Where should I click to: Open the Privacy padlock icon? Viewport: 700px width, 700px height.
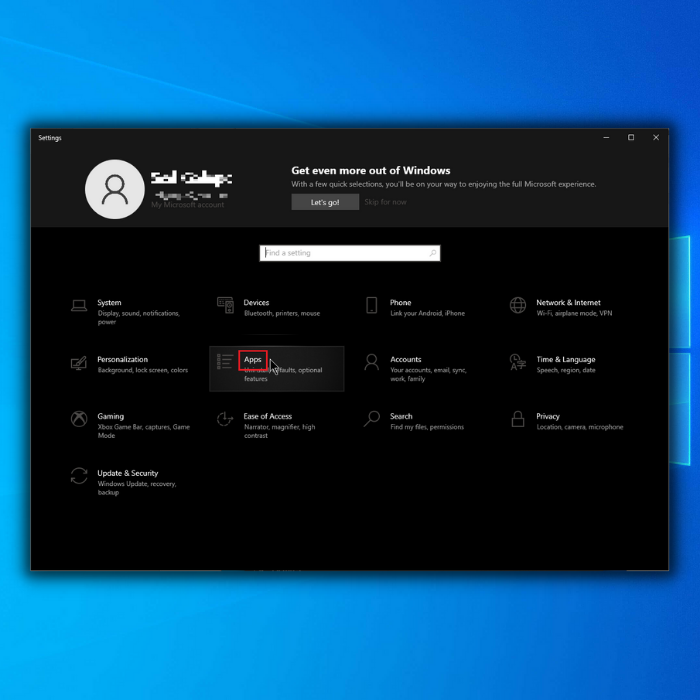pos(518,419)
